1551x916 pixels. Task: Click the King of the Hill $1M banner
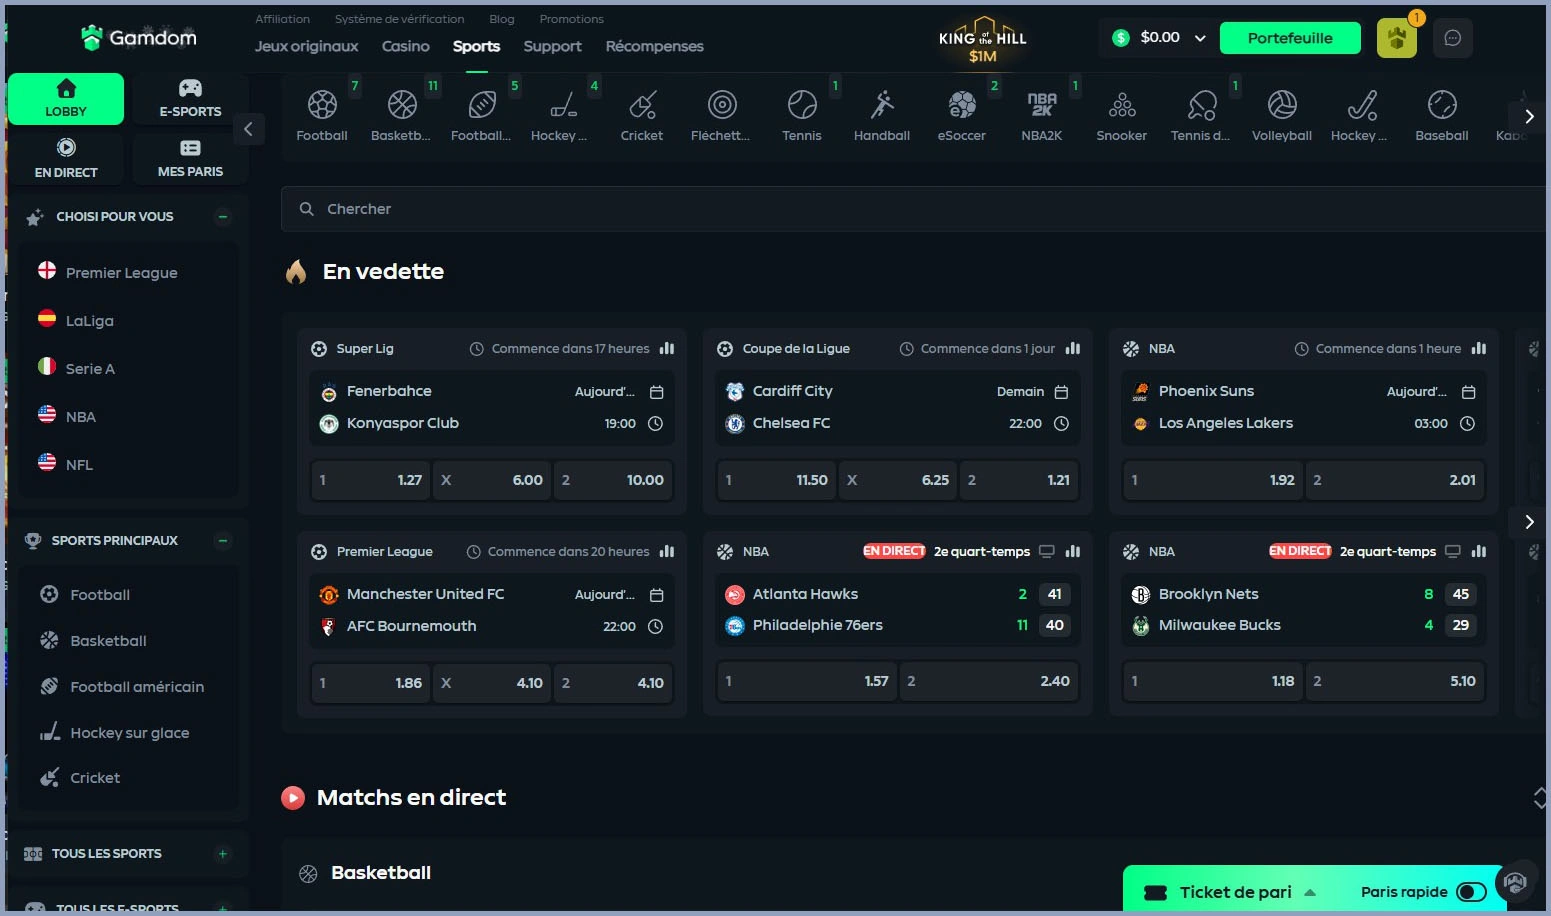pyautogui.click(x=983, y=41)
